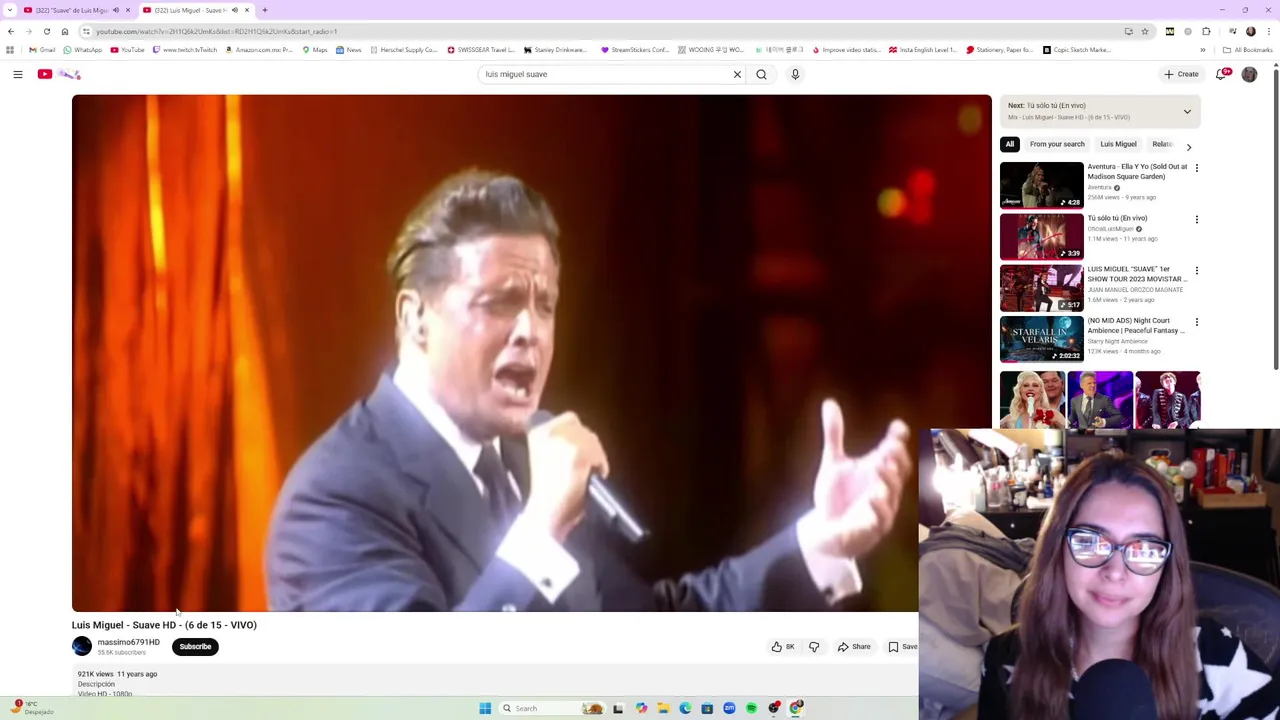Subscribe to massimo6791HD channel
Screen dimensions: 1280x720
[x=195, y=647]
